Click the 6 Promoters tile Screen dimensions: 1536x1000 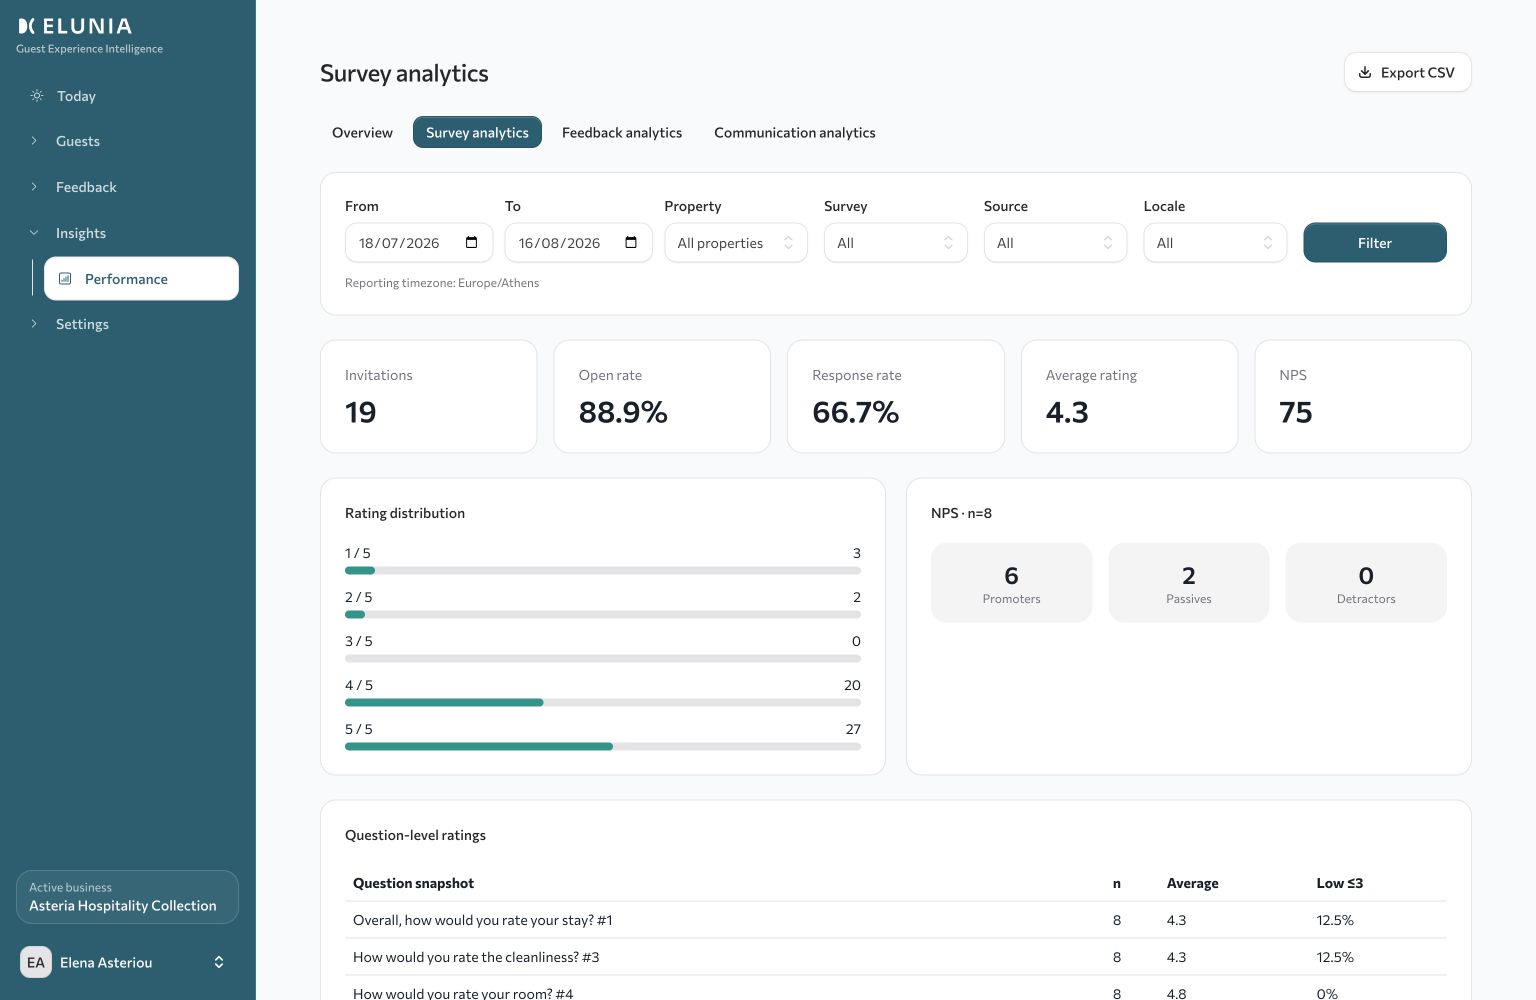coord(1011,583)
